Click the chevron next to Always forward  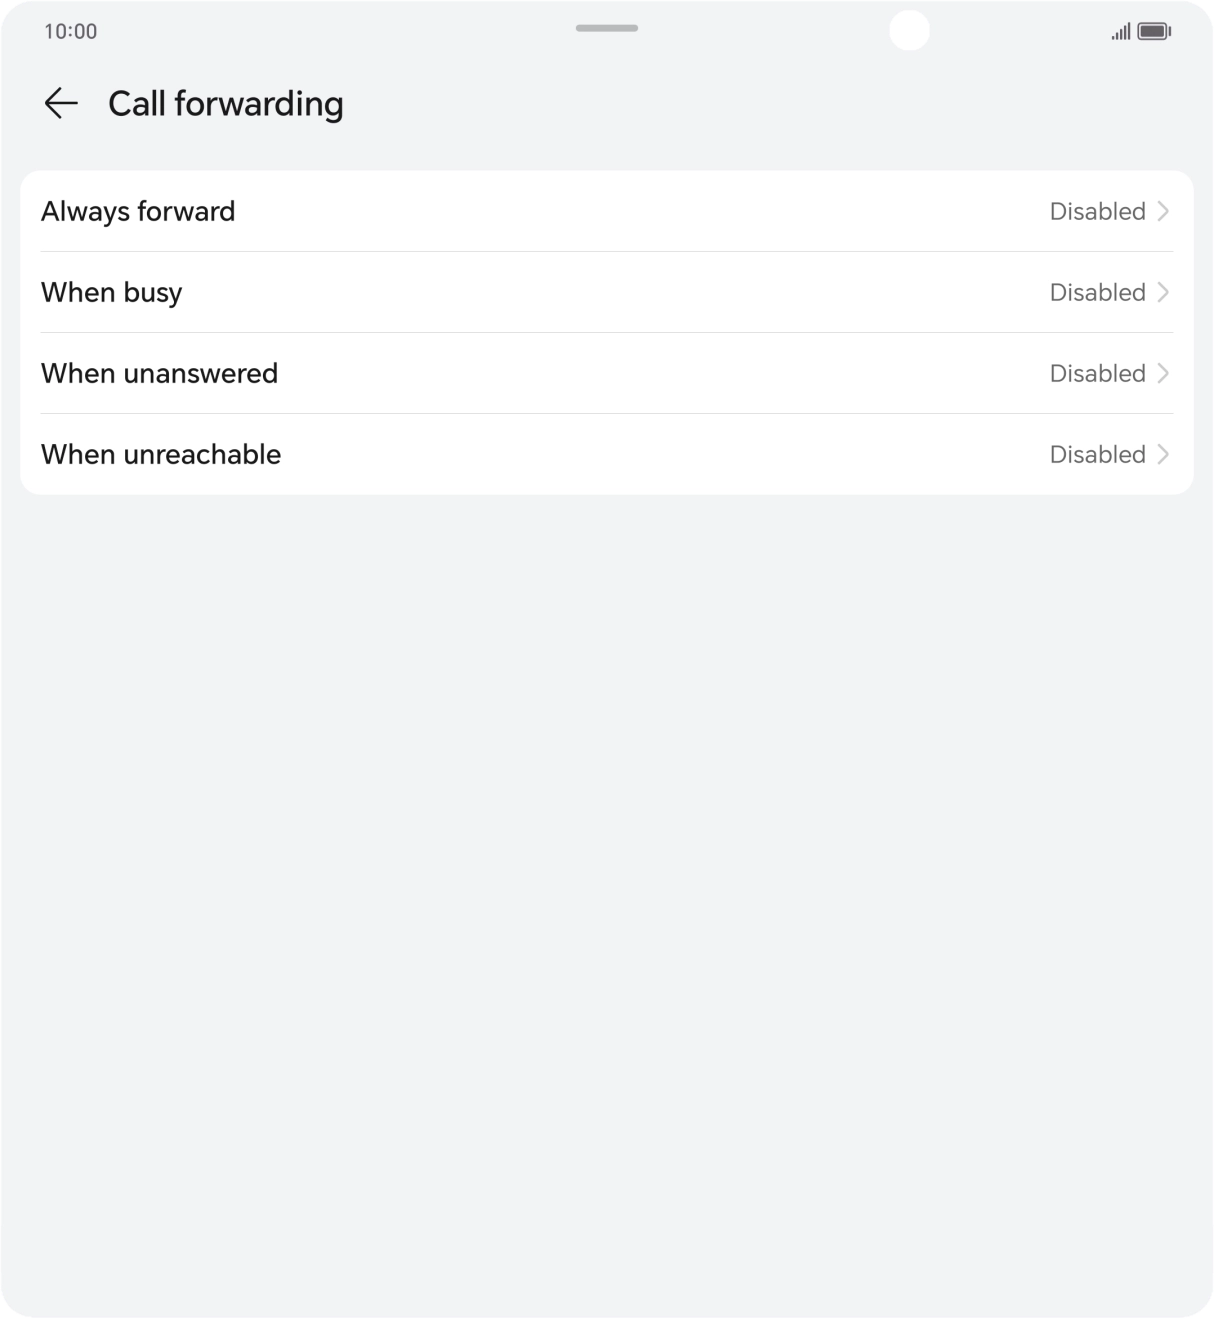coord(1164,211)
